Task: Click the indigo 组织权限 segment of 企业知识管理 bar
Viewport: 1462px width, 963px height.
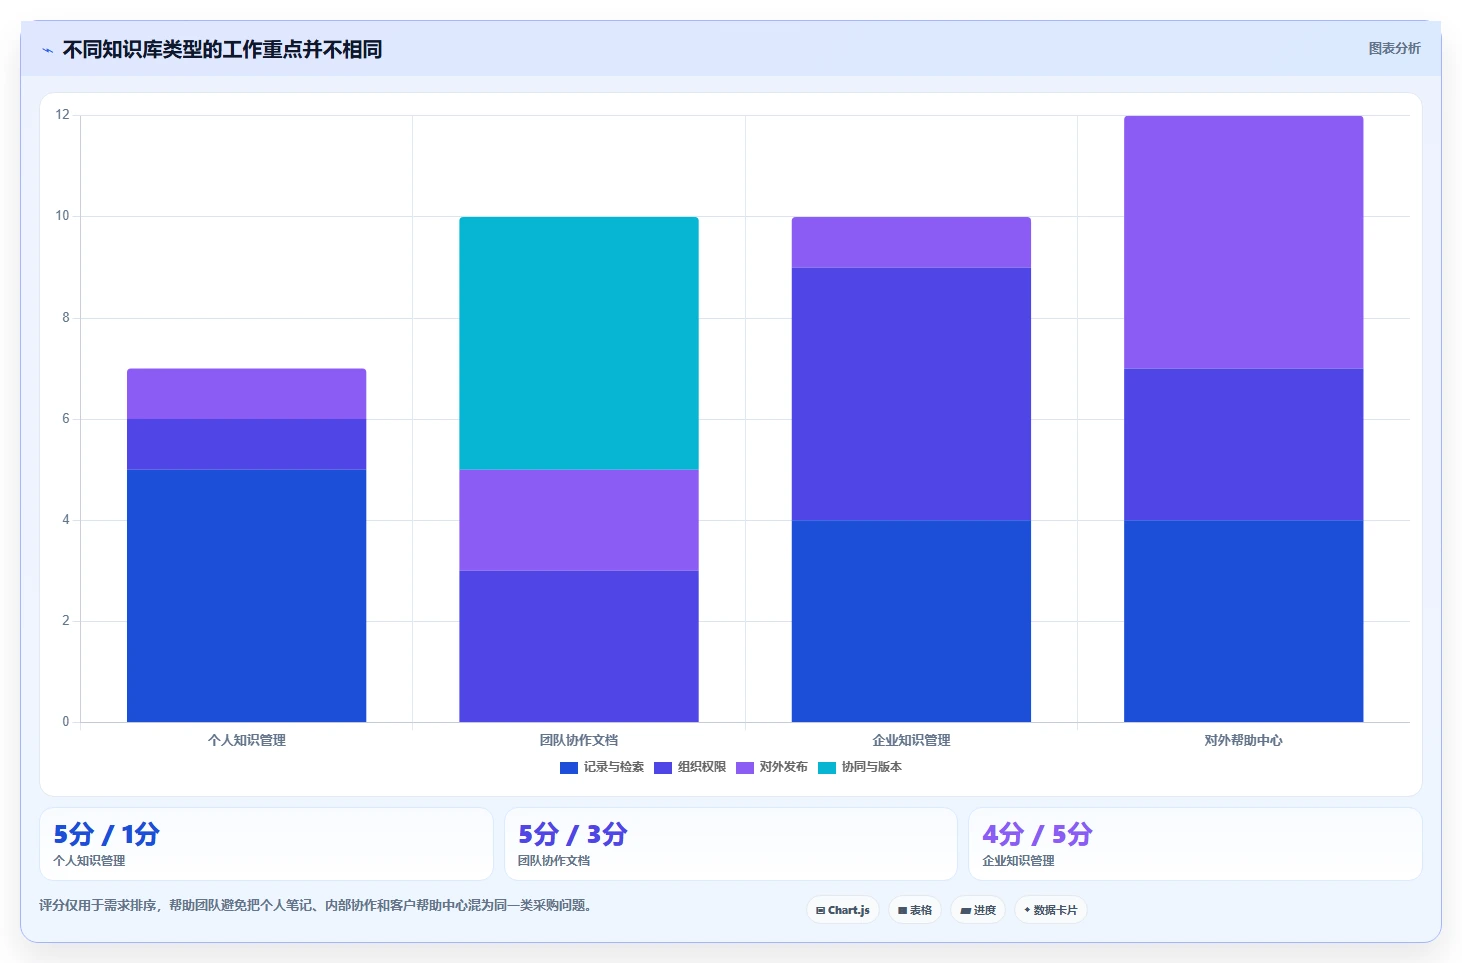Action: 911,394
